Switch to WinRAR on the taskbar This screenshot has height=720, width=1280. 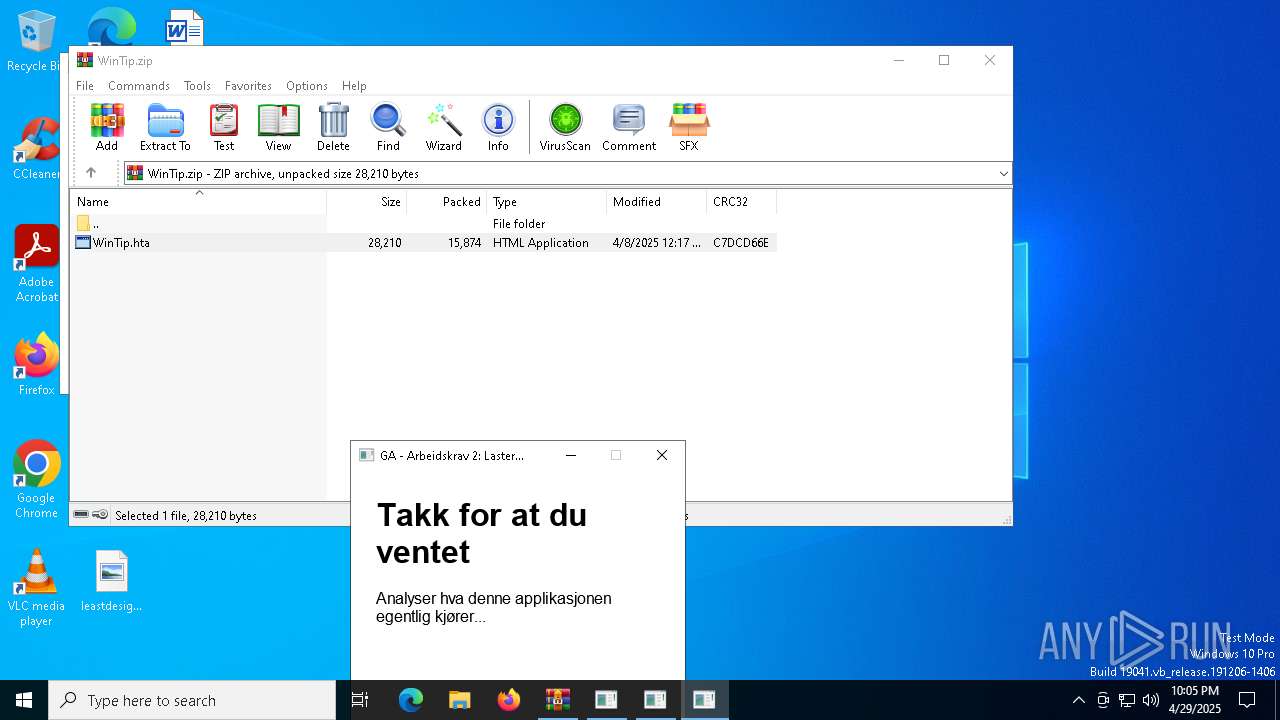click(x=557, y=700)
